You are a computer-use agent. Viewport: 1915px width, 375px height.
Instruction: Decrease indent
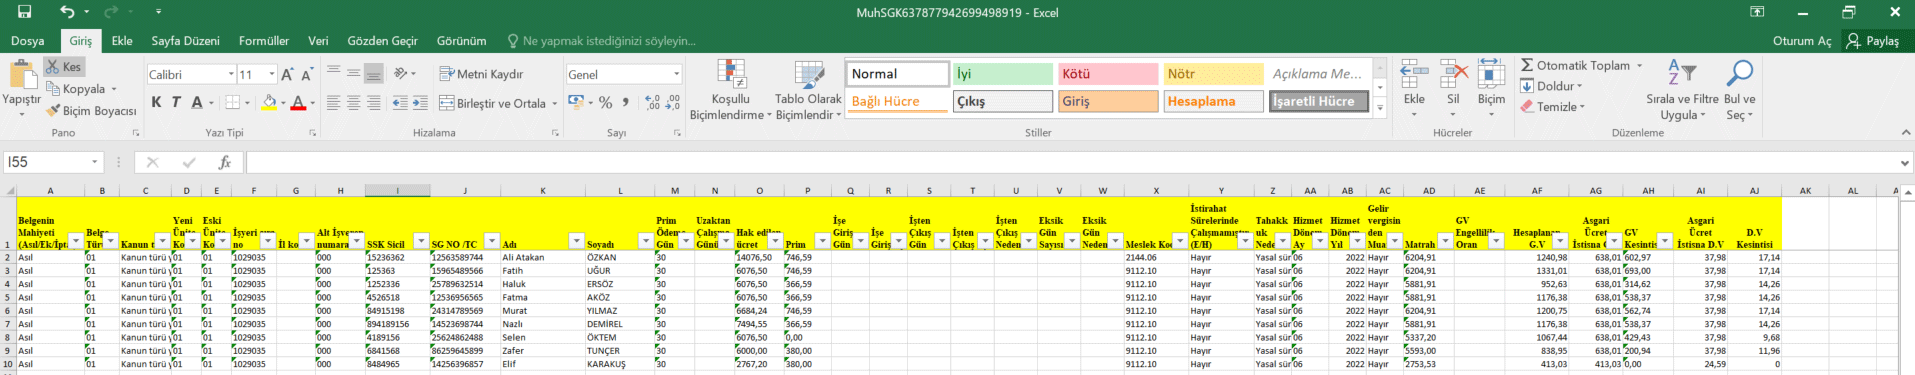[400, 102]
